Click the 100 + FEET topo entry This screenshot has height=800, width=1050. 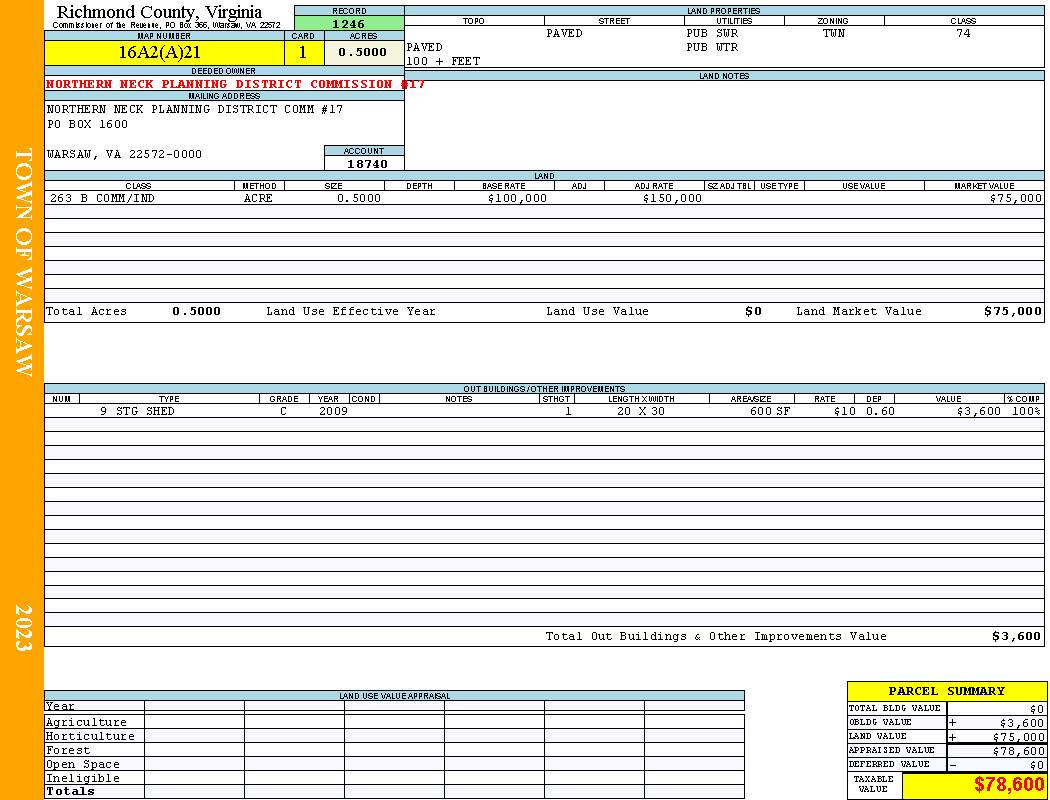[443, 62]
